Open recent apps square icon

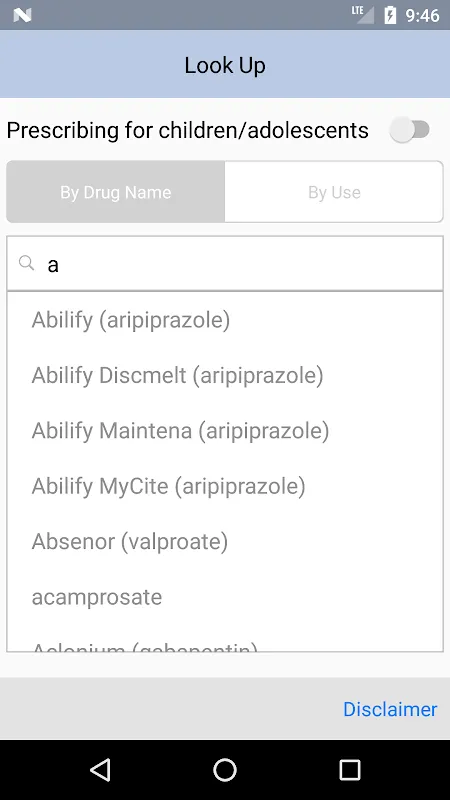(x=350, y=769)
